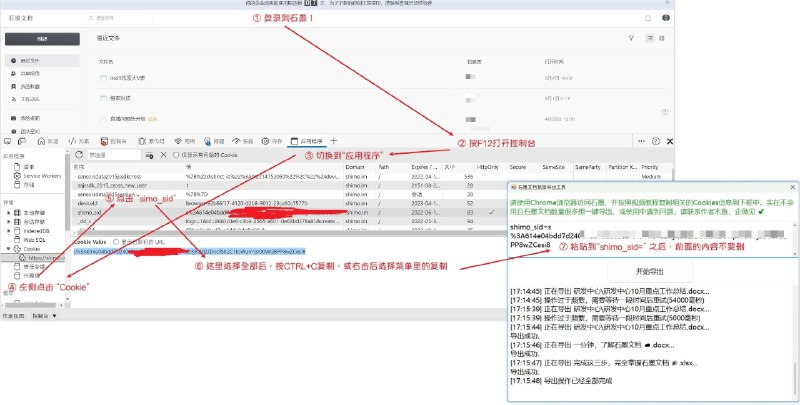Image resolution: width=800 pixels, height=405 pixels.
Task: Open the quick view console dropdown at bottom
Action: (44, 316)
